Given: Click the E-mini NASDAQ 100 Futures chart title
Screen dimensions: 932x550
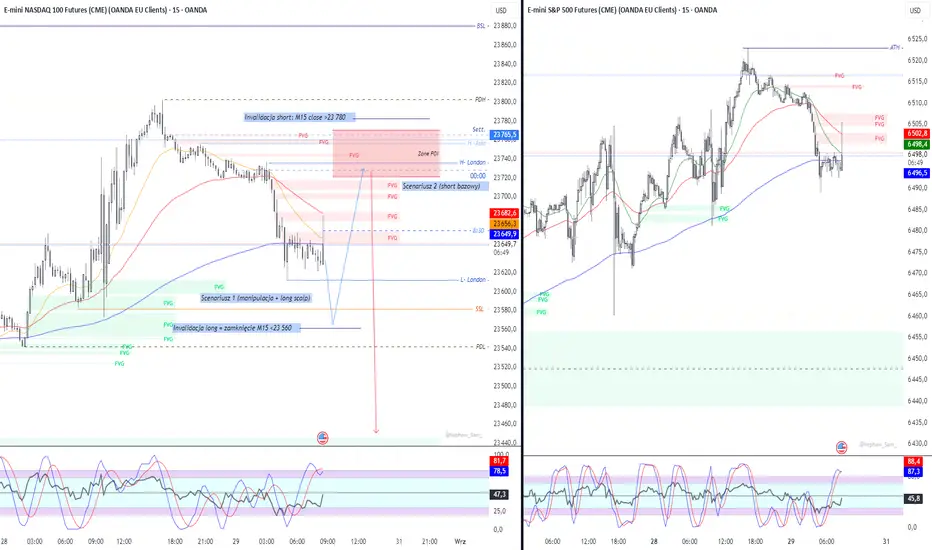Looking at the screenshot, I should coord(106,10).
